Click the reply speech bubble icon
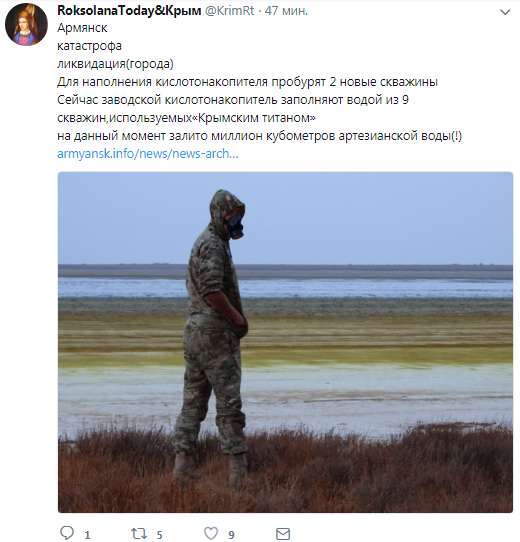 click(x=67, y=533)
